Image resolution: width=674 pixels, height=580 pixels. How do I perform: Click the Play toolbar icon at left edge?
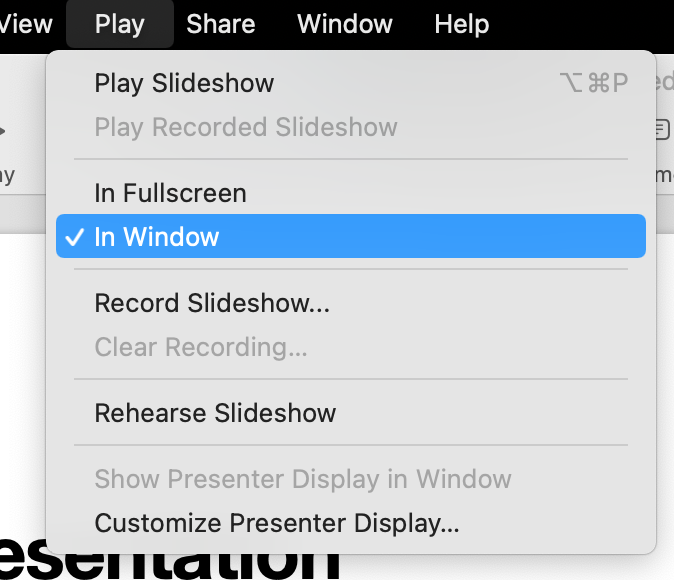pyautogui.click(x=4, y=131)
